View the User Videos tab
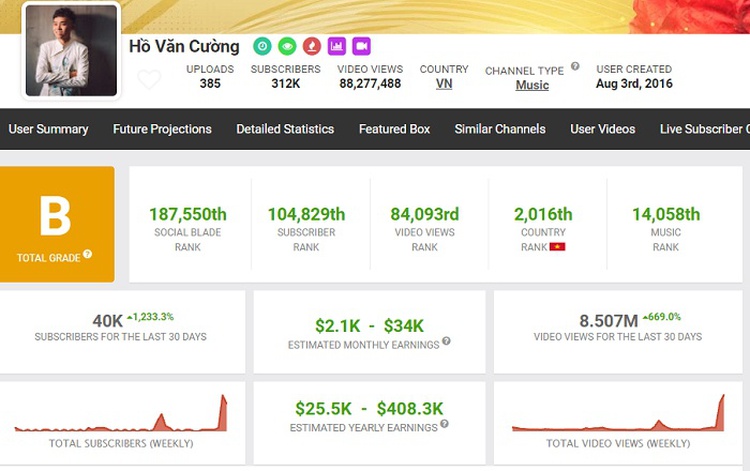Image resolution: width=750 pixels, height=471 pixels. tap(603, 129)
